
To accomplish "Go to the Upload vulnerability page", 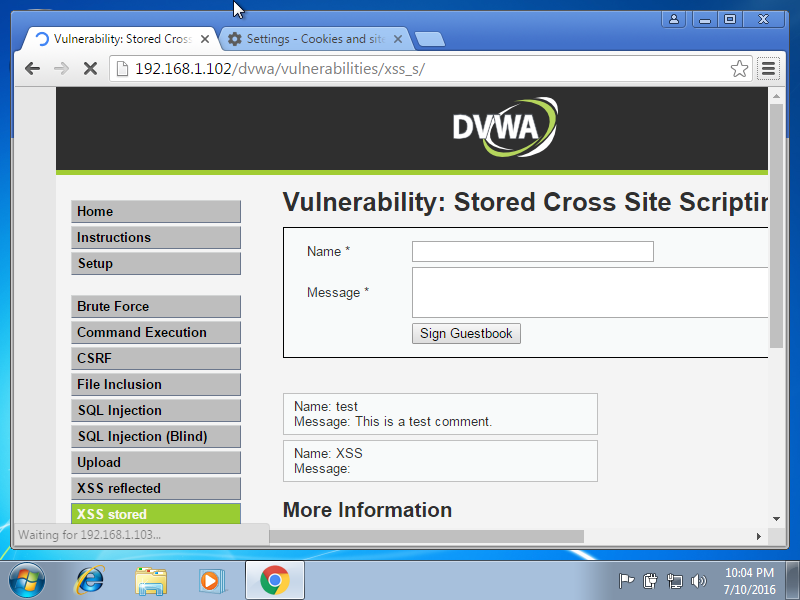I will (x=156, y=462).
